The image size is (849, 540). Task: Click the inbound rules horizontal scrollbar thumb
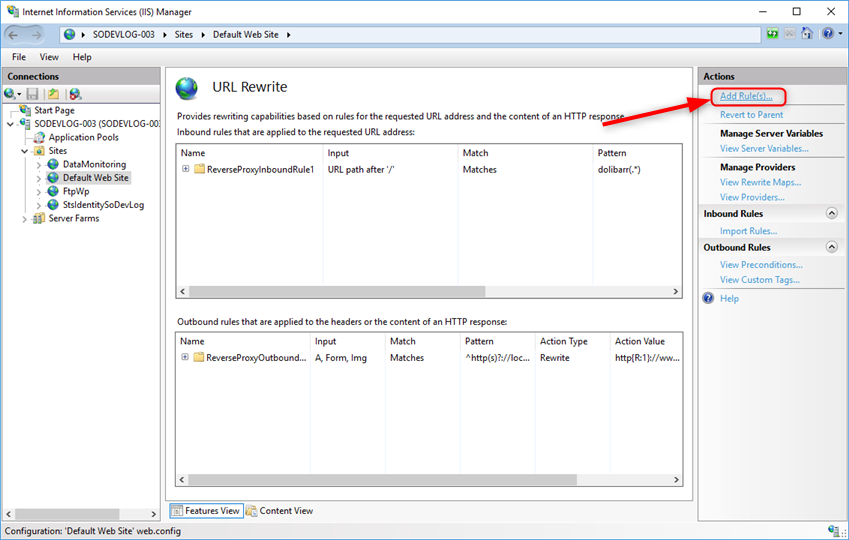[337, 291]
